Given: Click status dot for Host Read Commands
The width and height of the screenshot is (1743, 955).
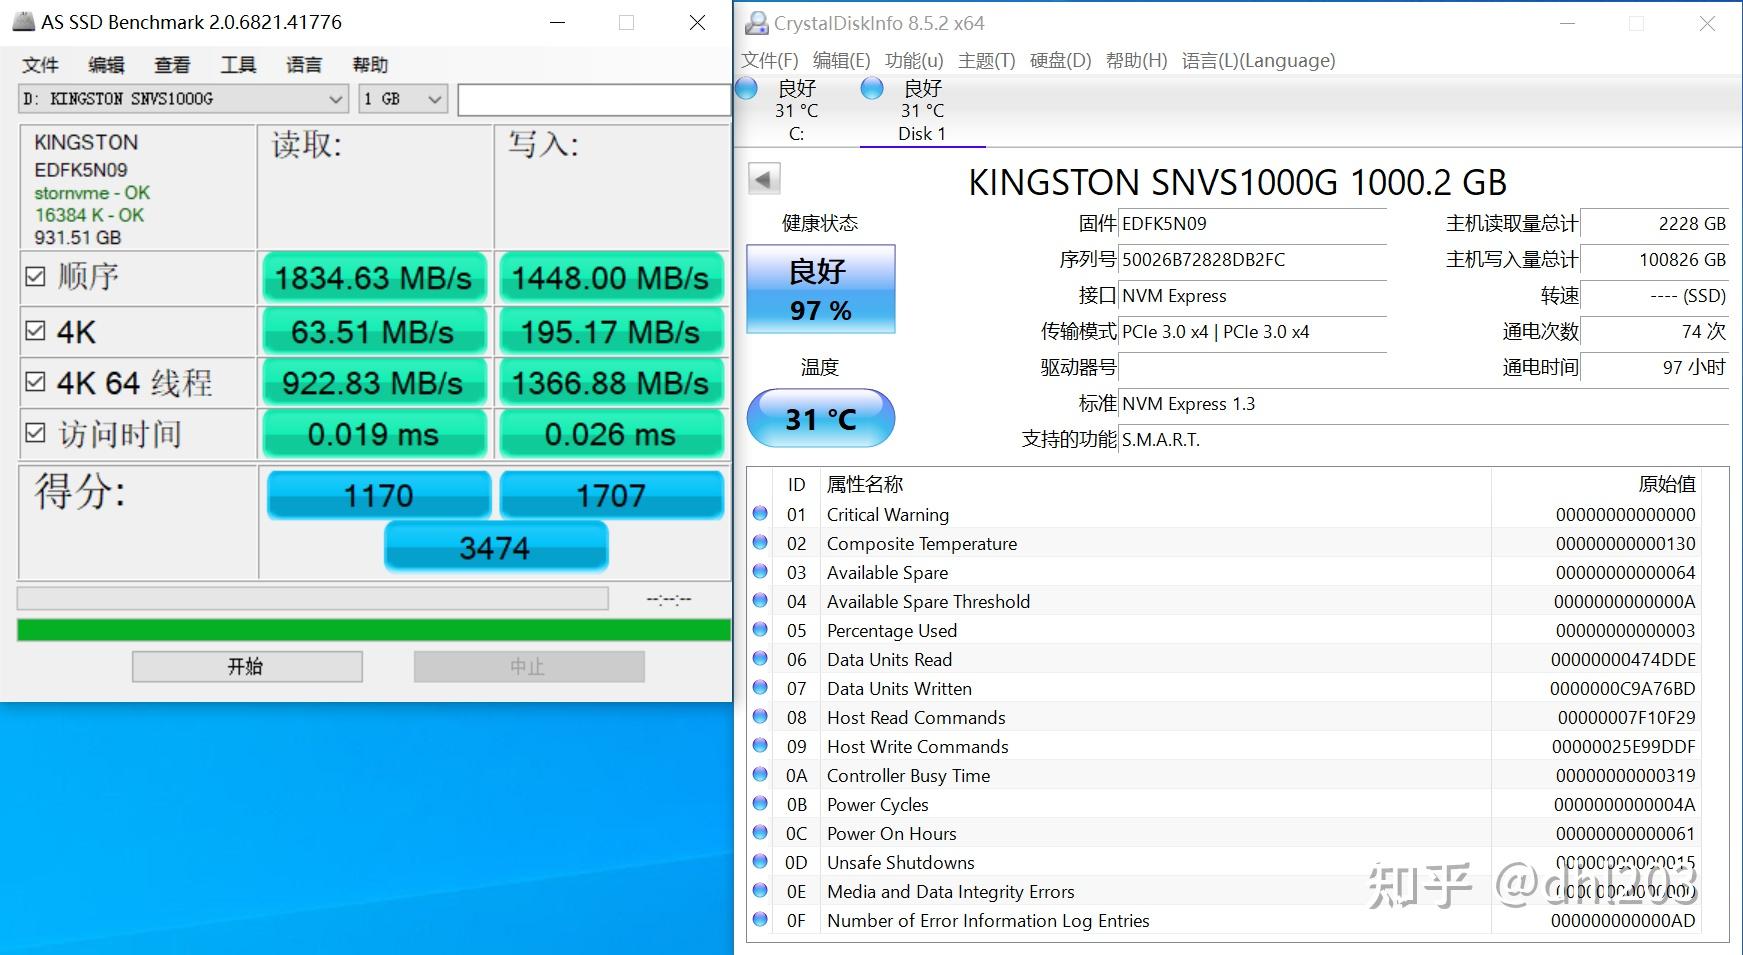Looking at the screenshot, I should click(760, 716).
